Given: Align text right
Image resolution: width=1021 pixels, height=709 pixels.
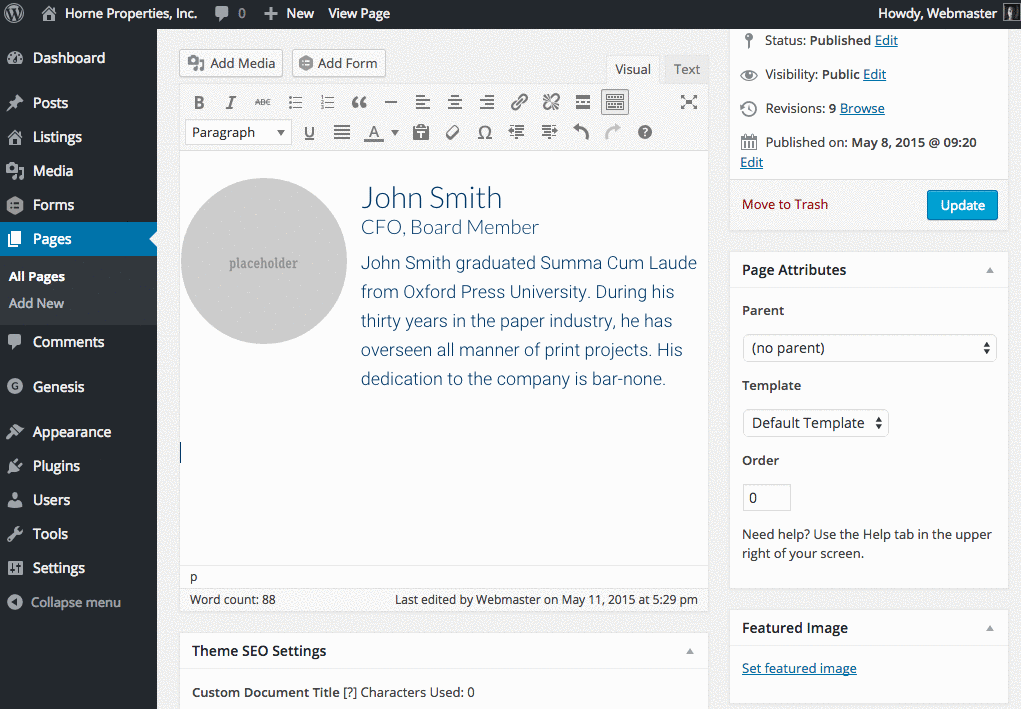Looking at the screenshot, I should click(486, 102).
